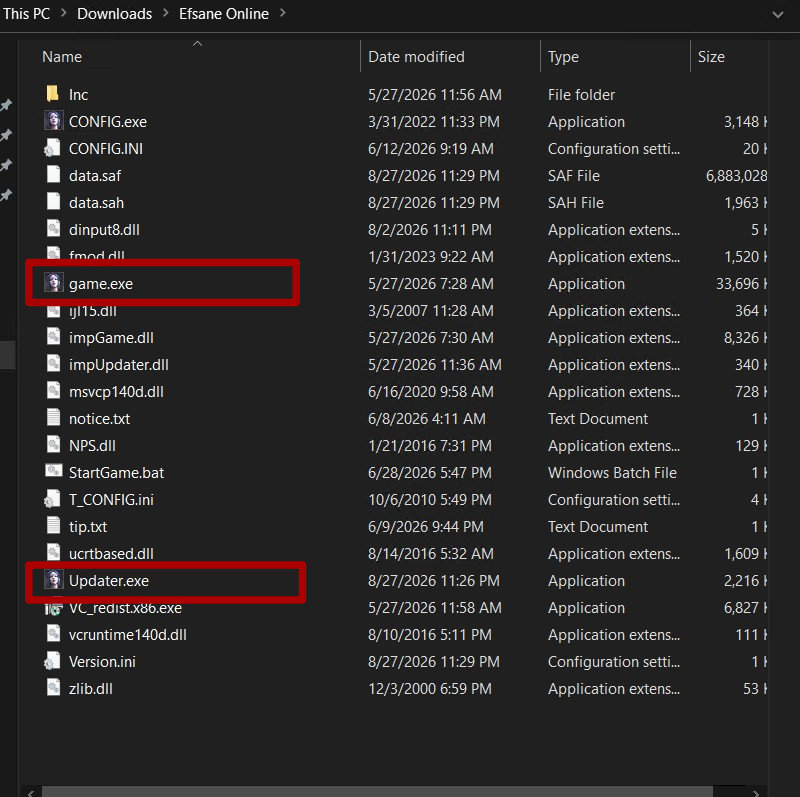
Task: Click the horizontal scrollbar right arrow
Action: [x=756, y=792]
